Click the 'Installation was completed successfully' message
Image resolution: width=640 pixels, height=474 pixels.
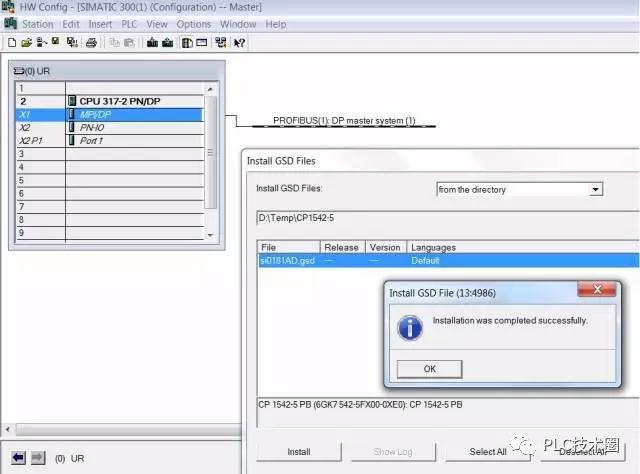coord(510,320)
